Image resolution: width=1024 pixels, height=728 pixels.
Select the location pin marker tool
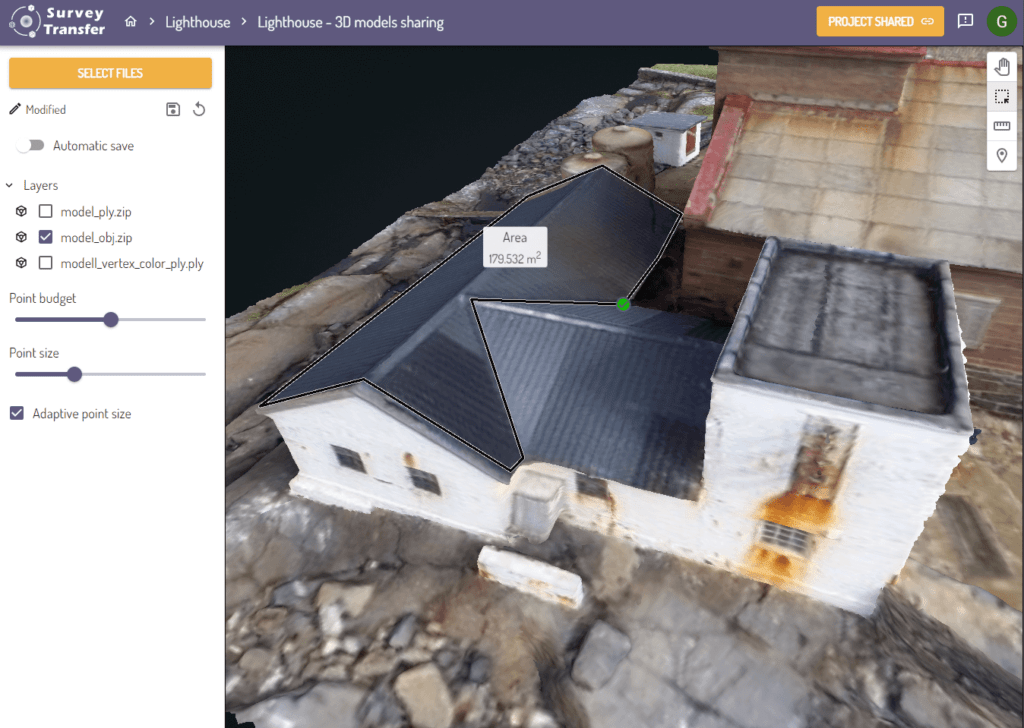(1002, 156)
